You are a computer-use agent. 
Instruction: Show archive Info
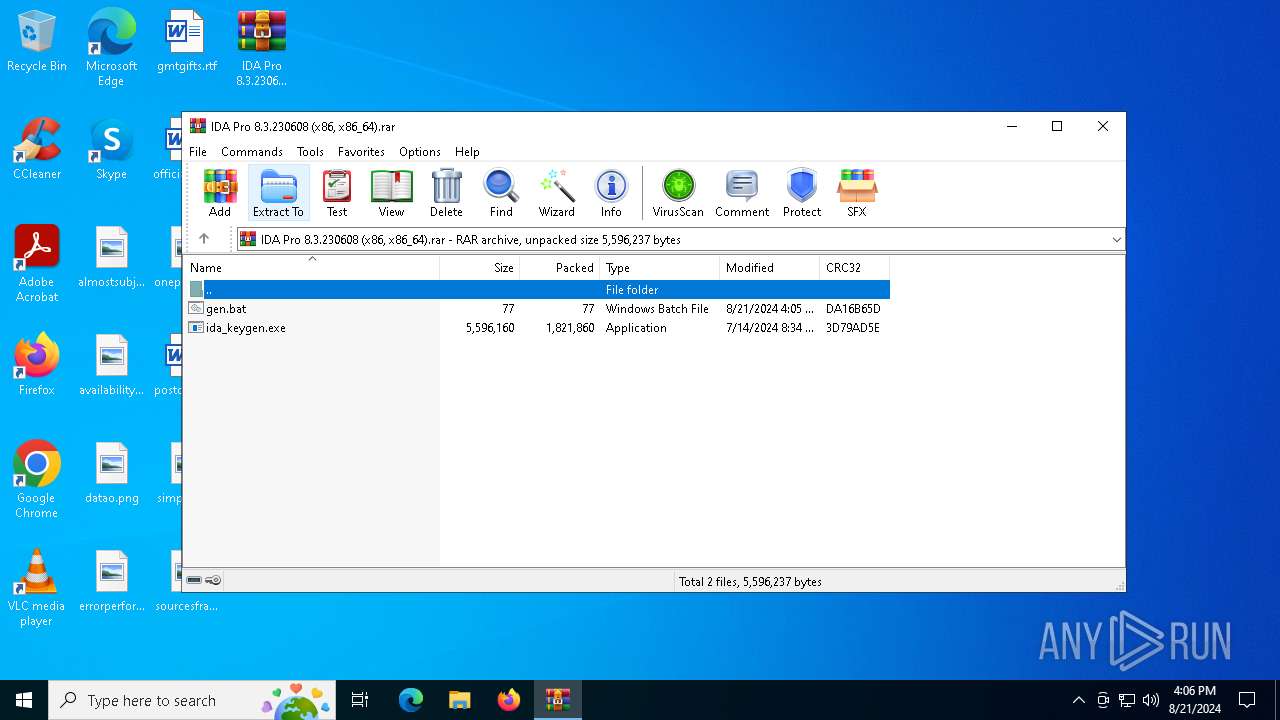[611, 193]
